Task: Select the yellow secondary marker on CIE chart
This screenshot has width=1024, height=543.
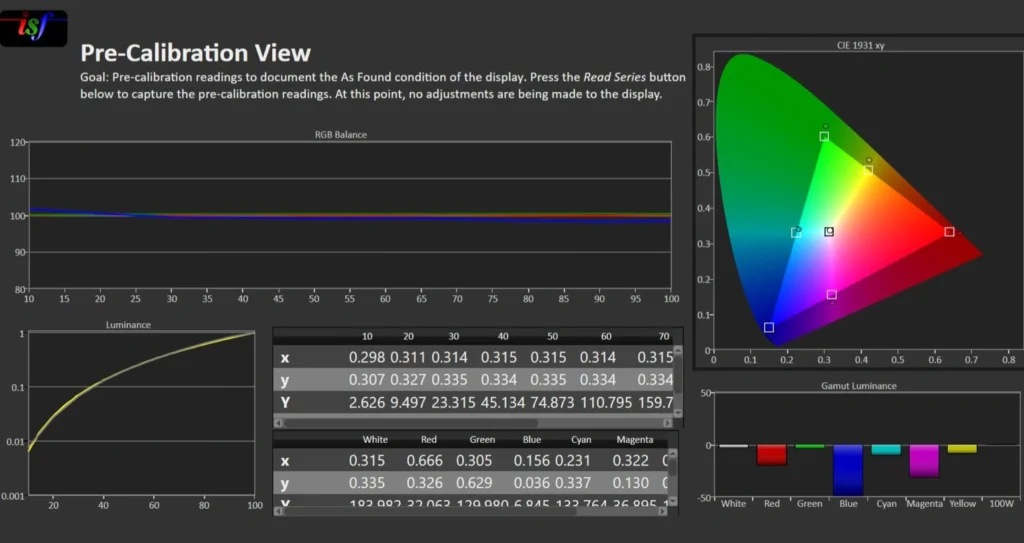Action: coord(868,171)
